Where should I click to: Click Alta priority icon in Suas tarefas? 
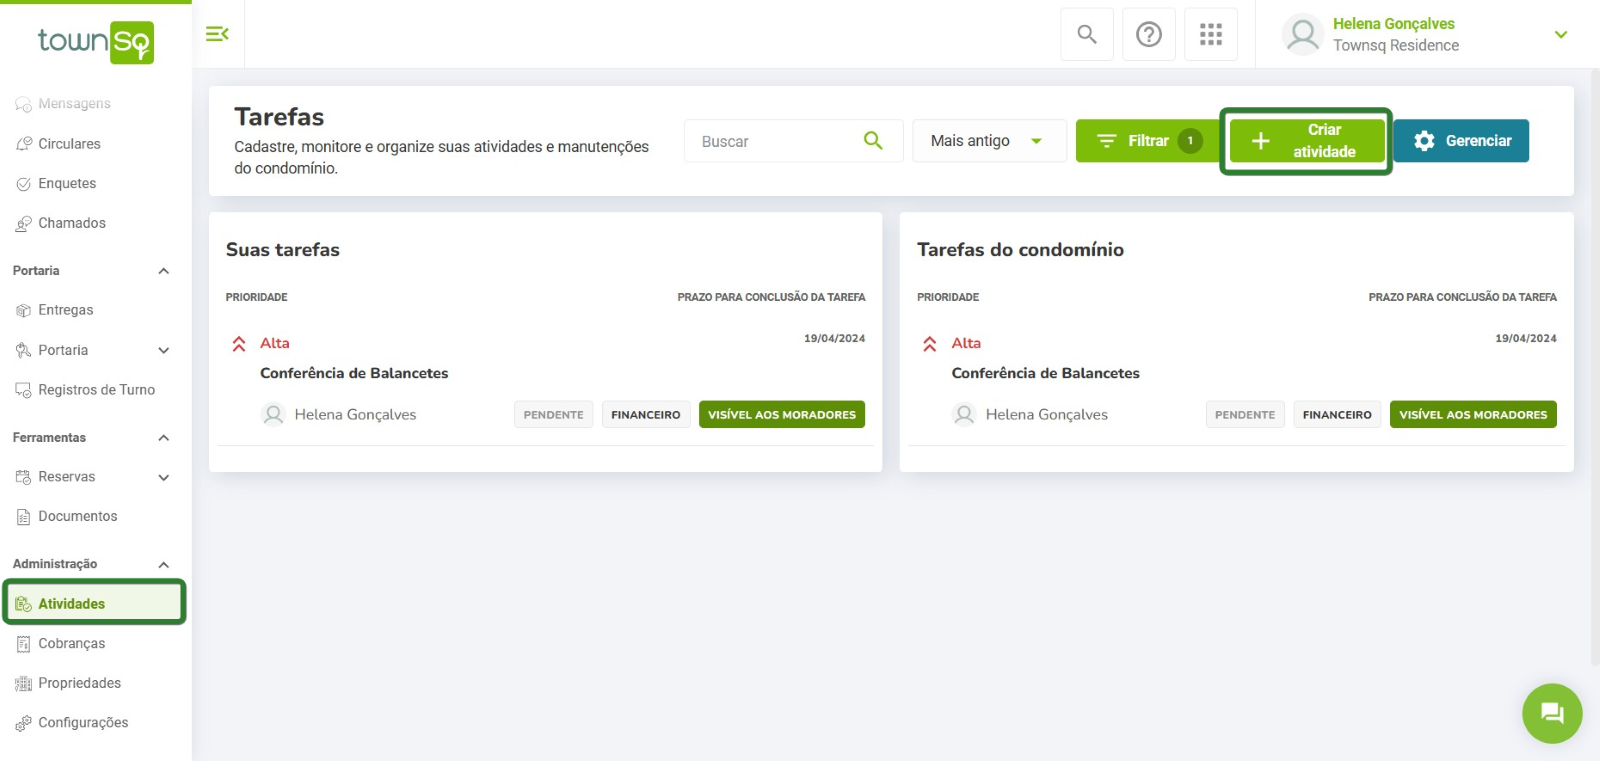point(239,344)
